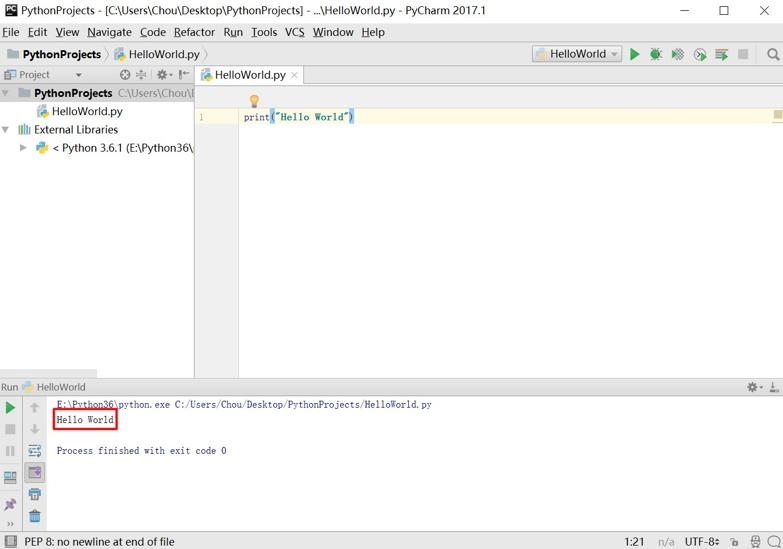Open Project panel settings gear
This screenshot has width=783, height=549.
click(x=163, y=74)
